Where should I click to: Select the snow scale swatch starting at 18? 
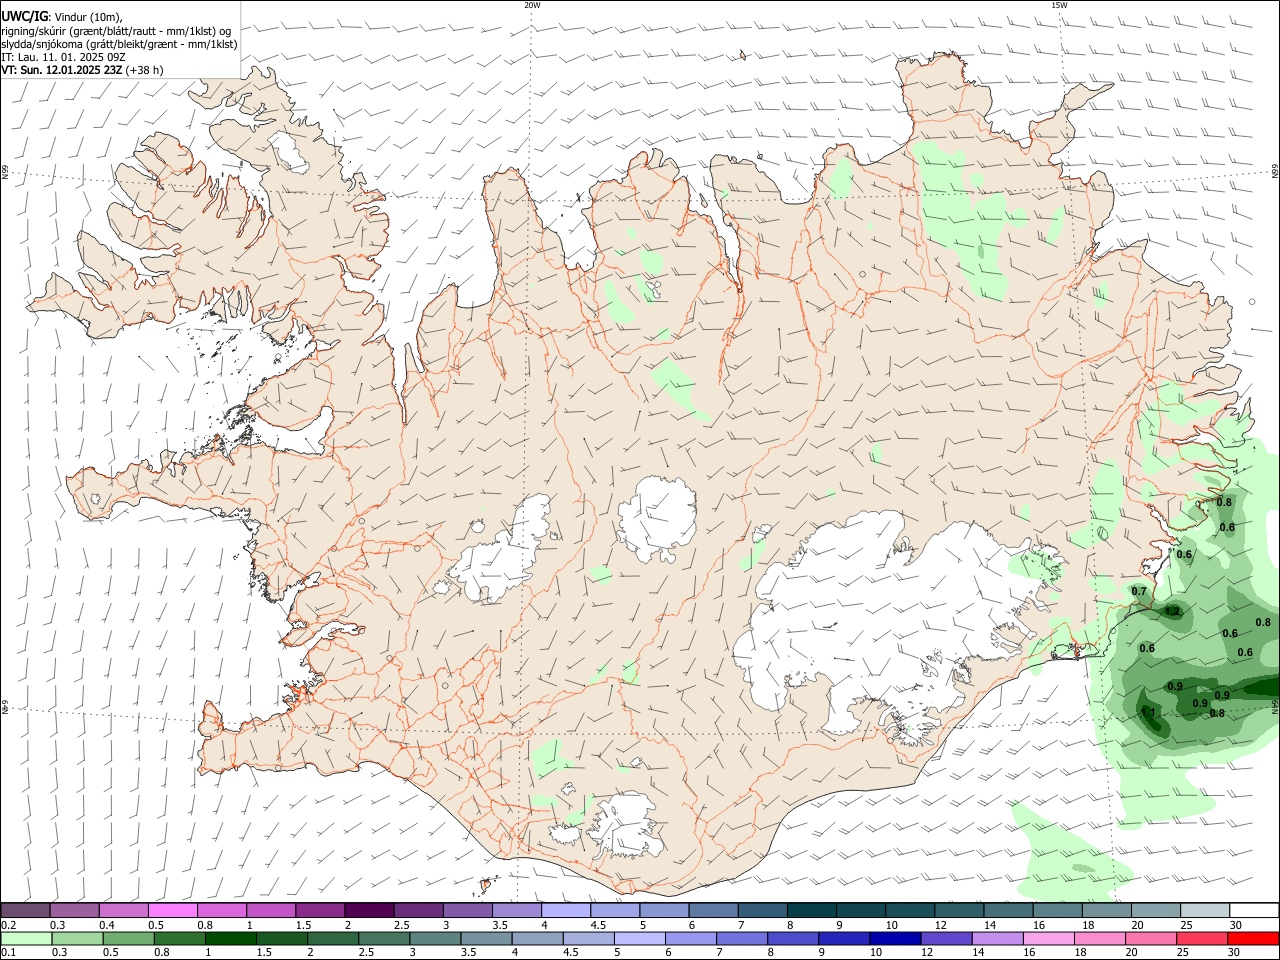[1107, 910]
